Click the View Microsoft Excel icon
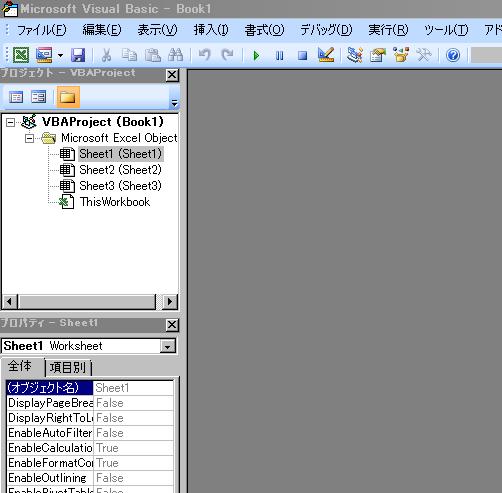Screen dimensions: 502x493 click(21, 55)
